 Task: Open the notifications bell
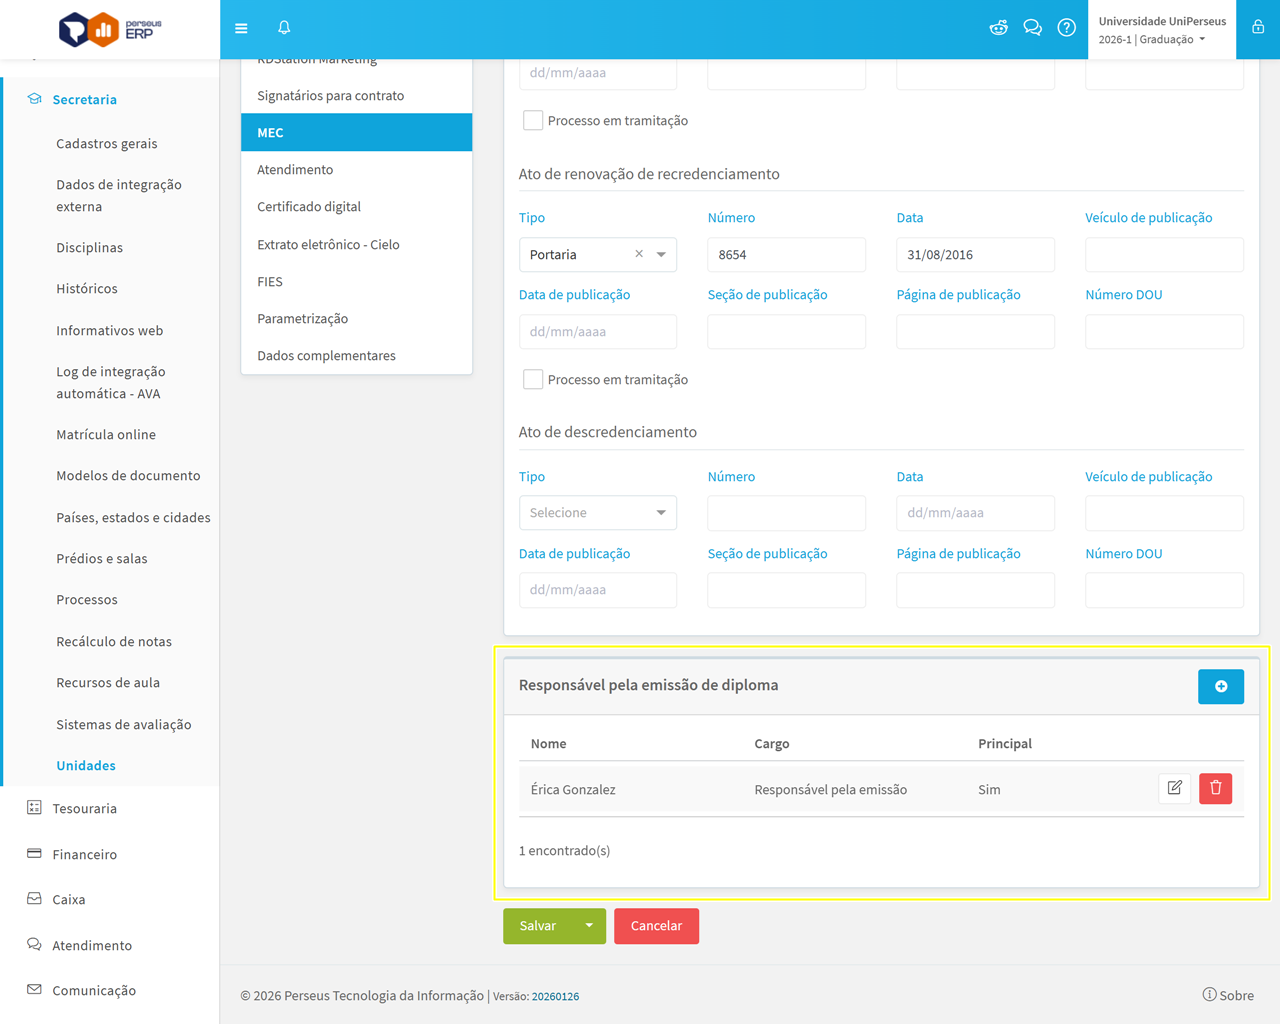[284, 28]
